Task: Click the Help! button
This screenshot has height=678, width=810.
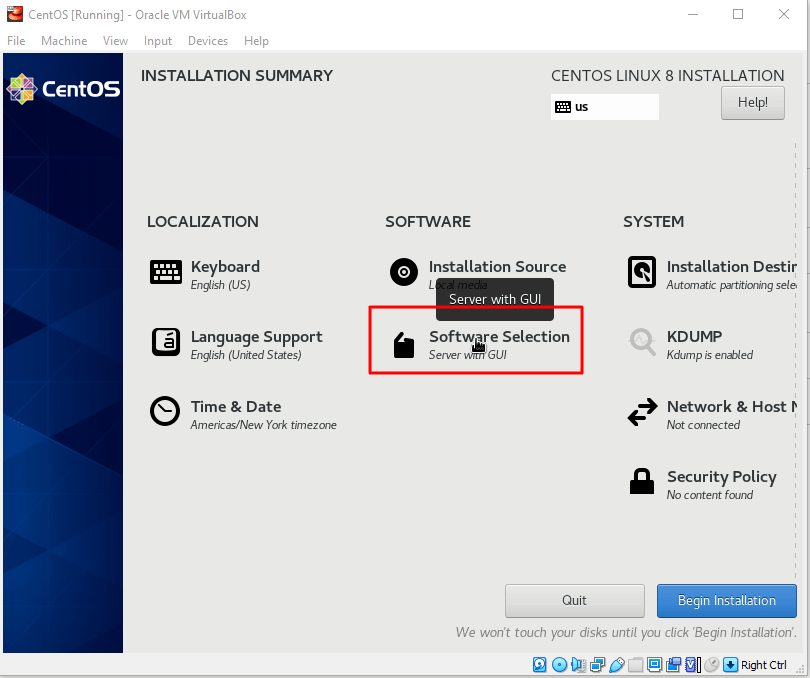Action: [753, 103]
